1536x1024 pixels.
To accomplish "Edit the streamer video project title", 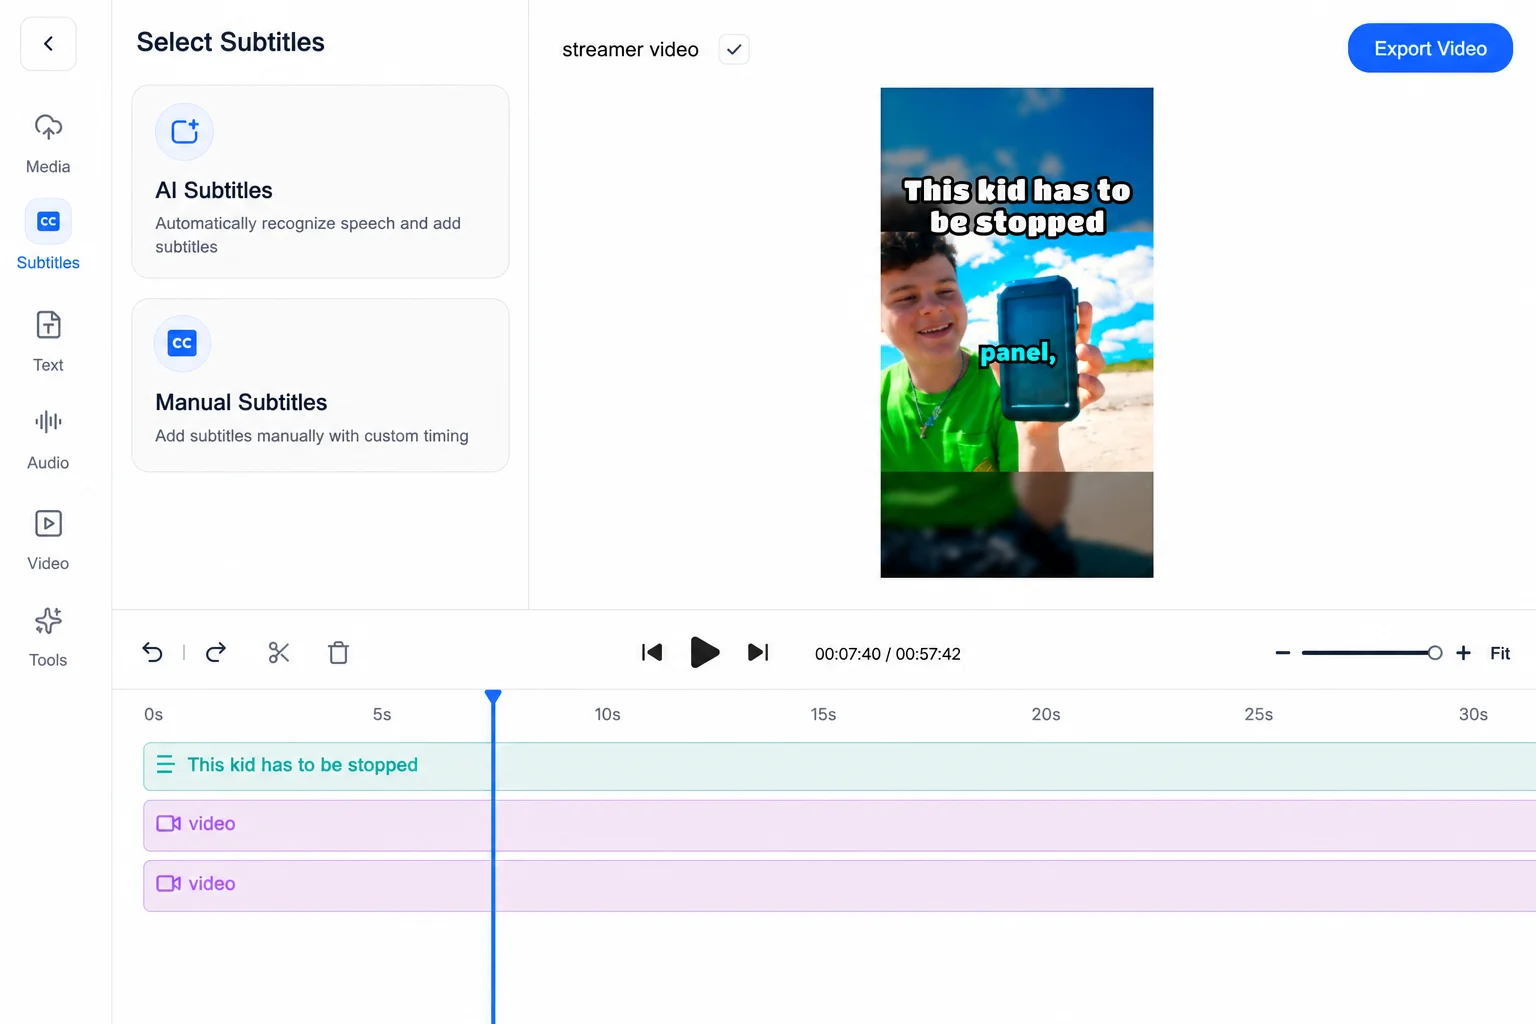I will 630,49.
